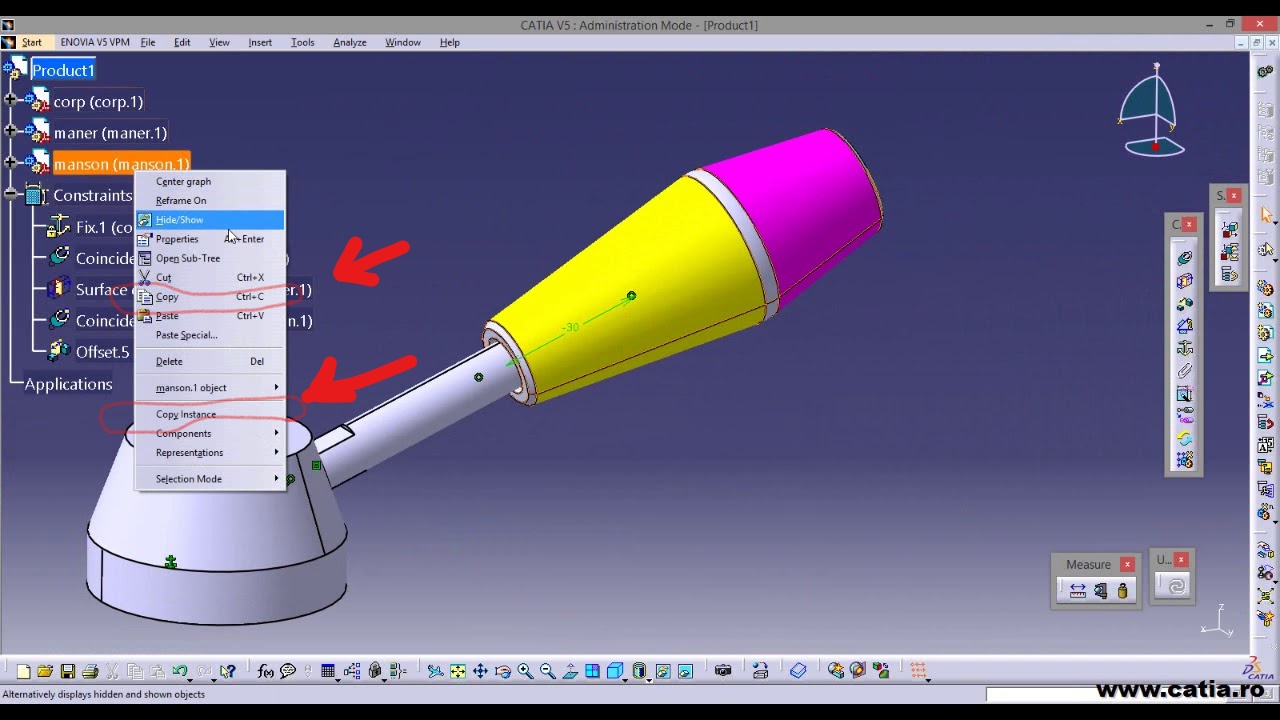The height and width of the screenshot is (720, 1280).
Task: Click the Angle Constraint icon
Action: tap(1185, 326)
